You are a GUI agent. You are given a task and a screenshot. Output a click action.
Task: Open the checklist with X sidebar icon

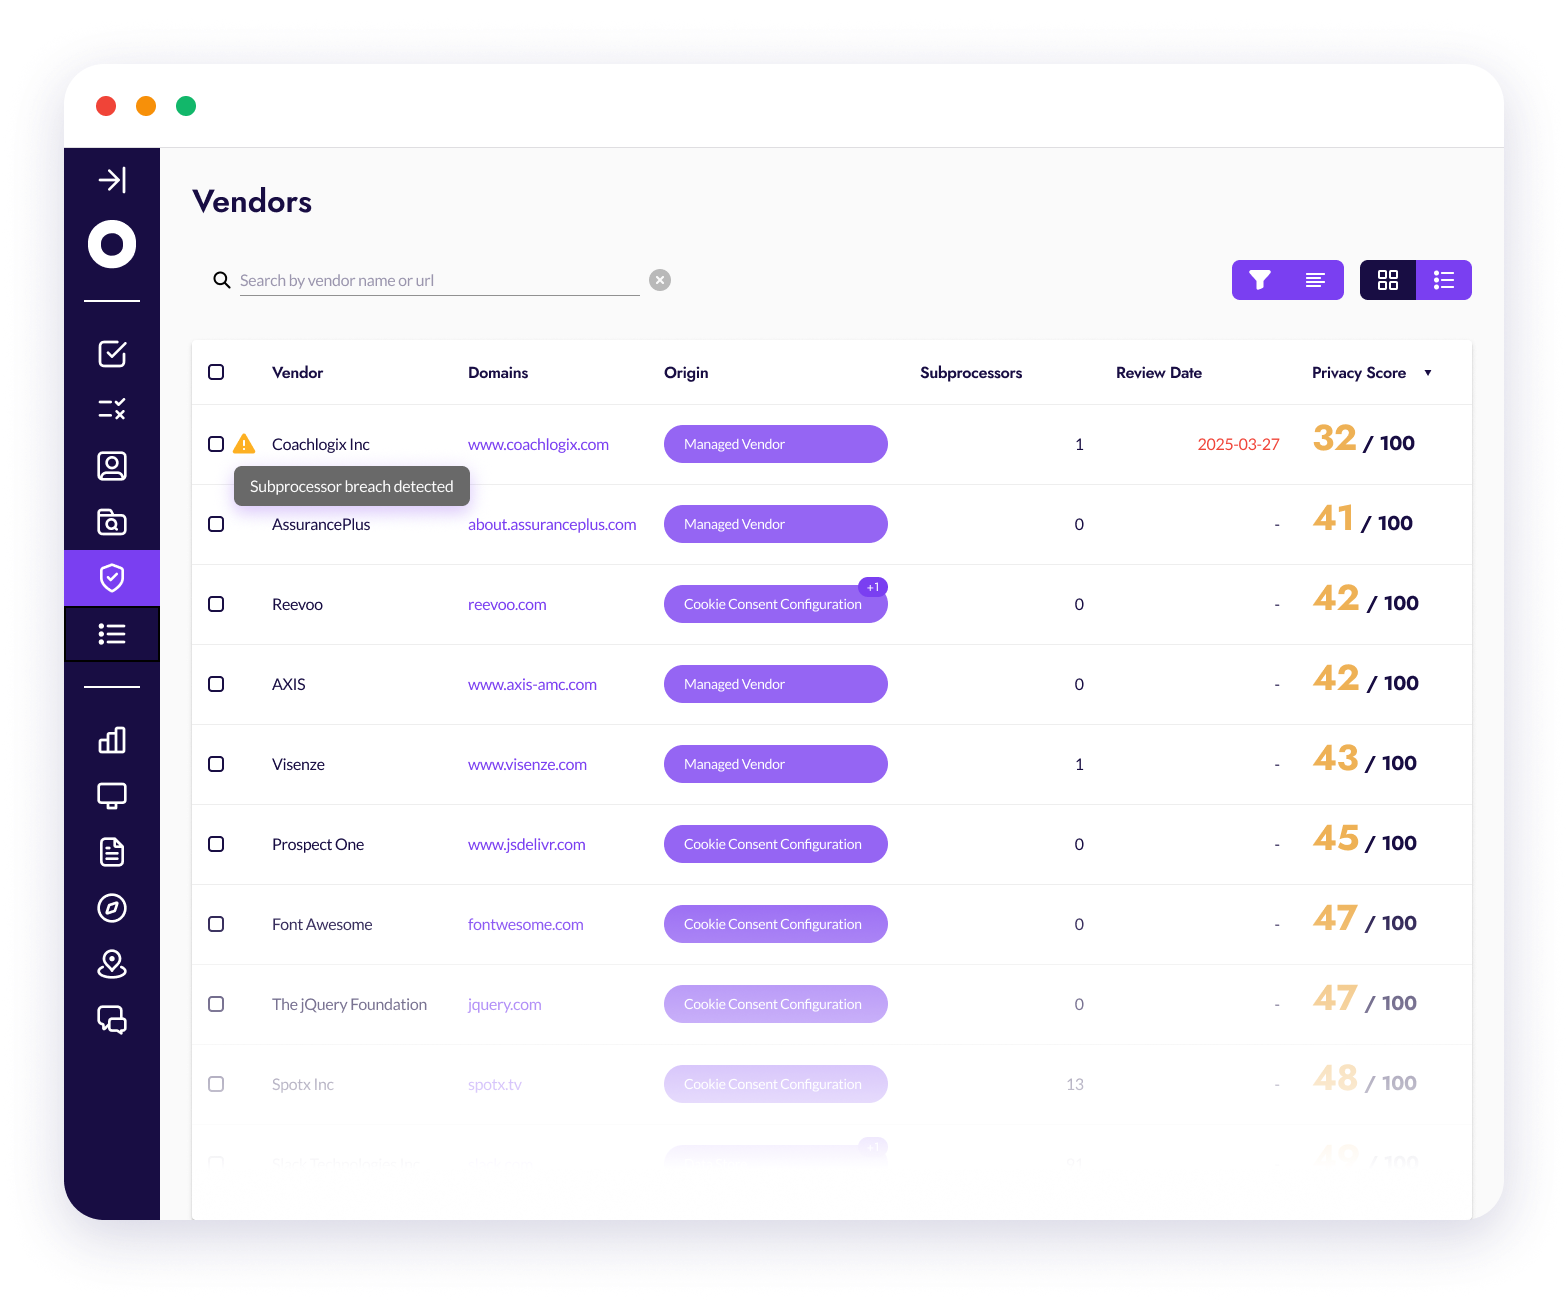coord(112,409)
